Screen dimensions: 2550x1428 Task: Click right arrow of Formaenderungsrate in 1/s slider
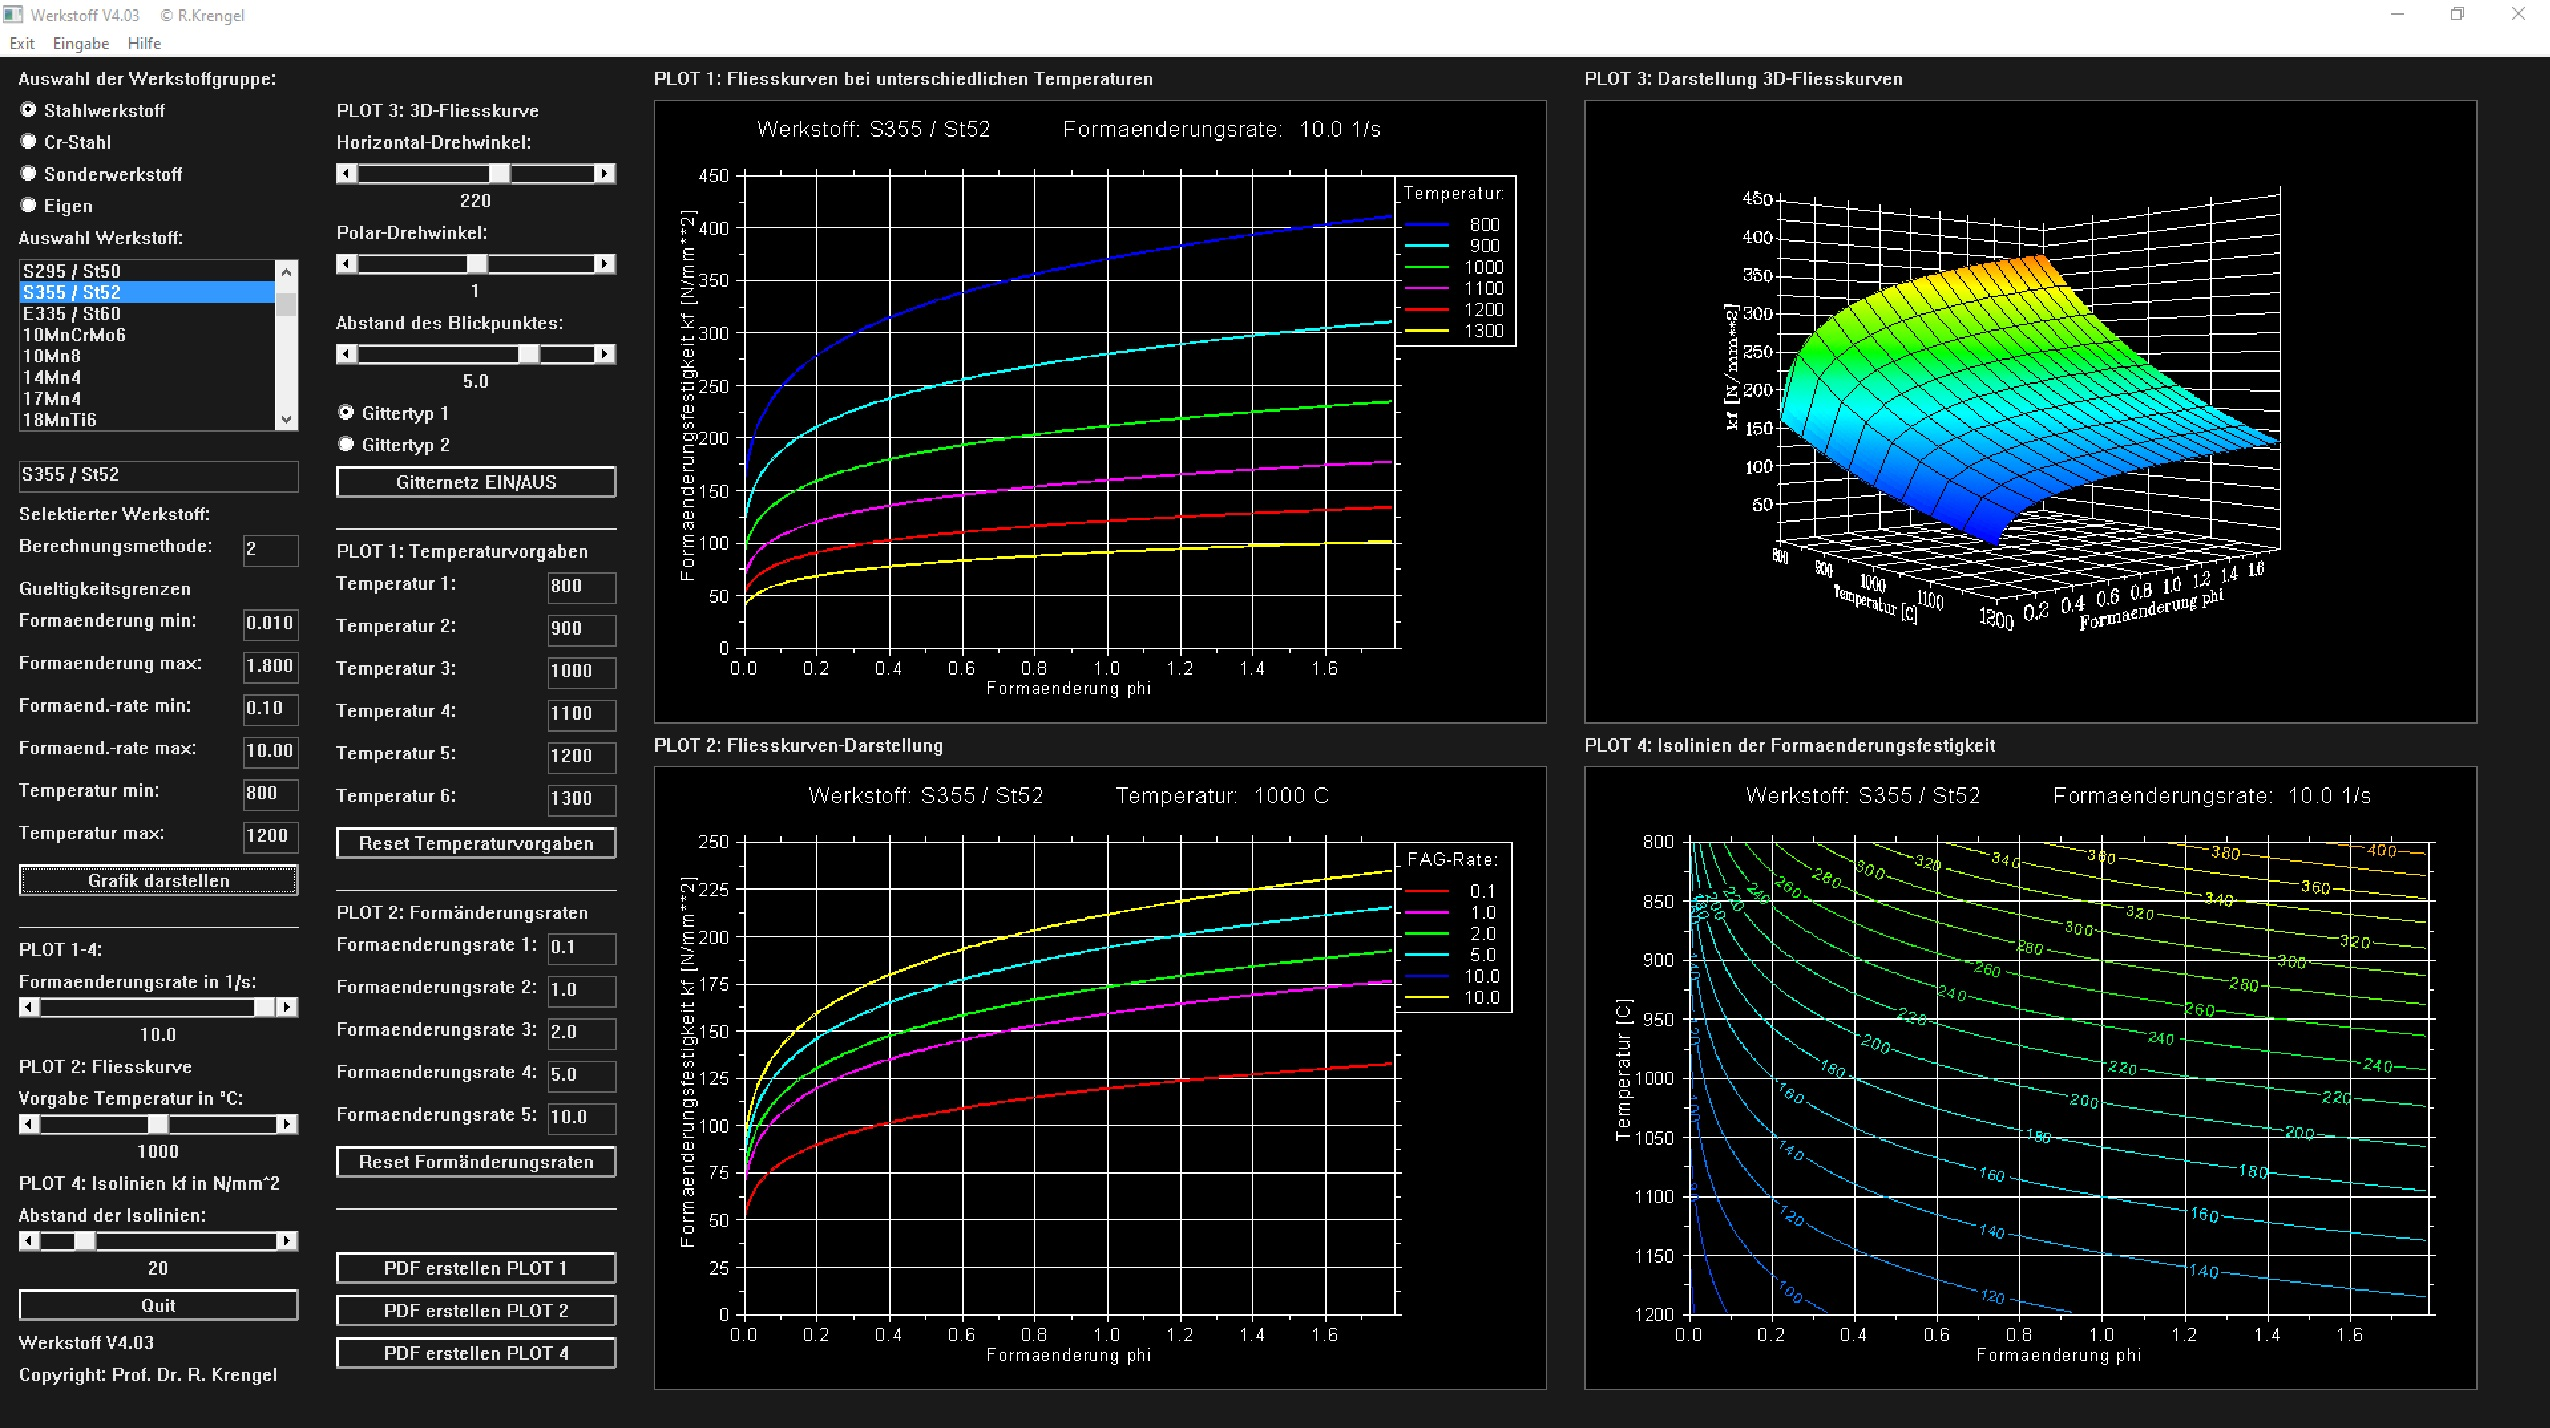pyautogui.click(x=287, y=1007)
